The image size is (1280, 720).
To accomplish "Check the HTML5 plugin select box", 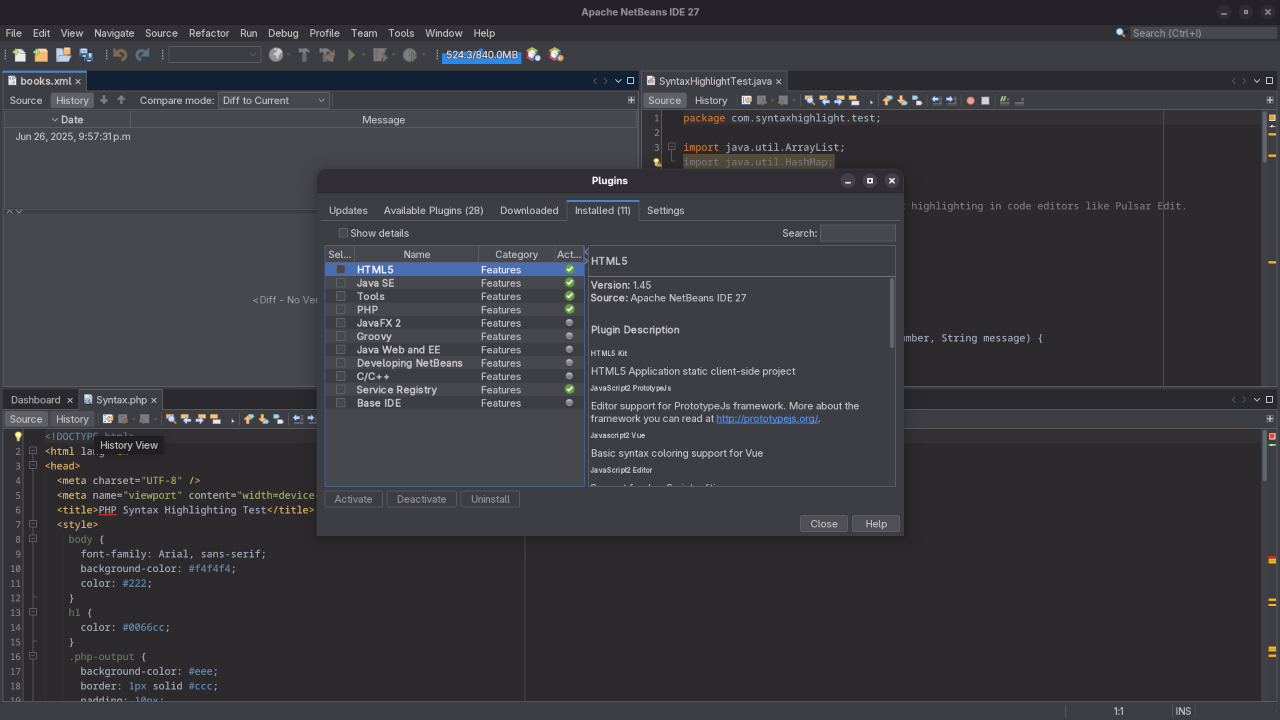I will pyautogui.click(x=341, y=270).
